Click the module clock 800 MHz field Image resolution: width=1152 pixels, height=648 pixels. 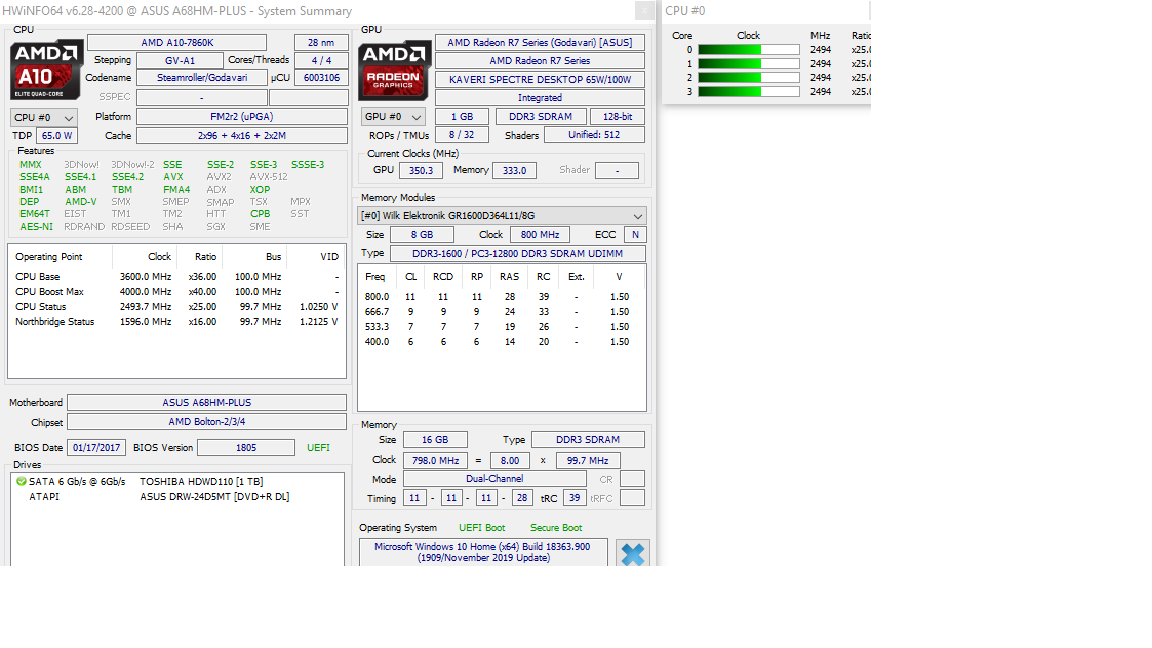point(540,234)
